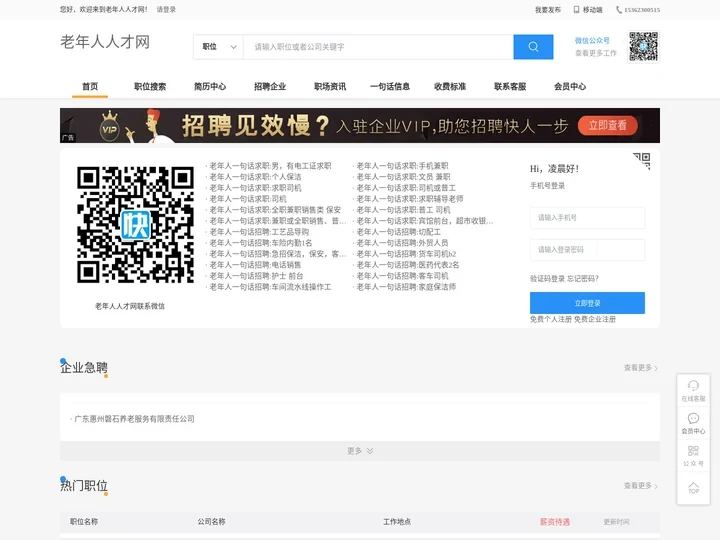Switch to QR code login corner icon

[642, 161]
